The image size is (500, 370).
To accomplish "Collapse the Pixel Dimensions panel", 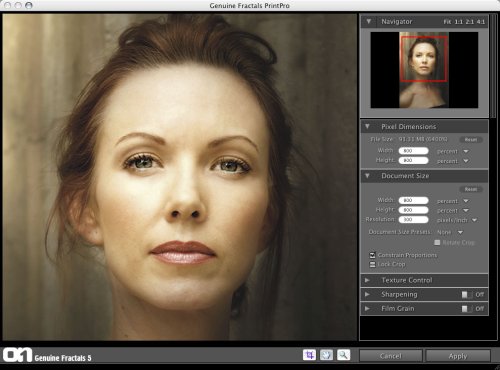I will click(x=367, y=126).
